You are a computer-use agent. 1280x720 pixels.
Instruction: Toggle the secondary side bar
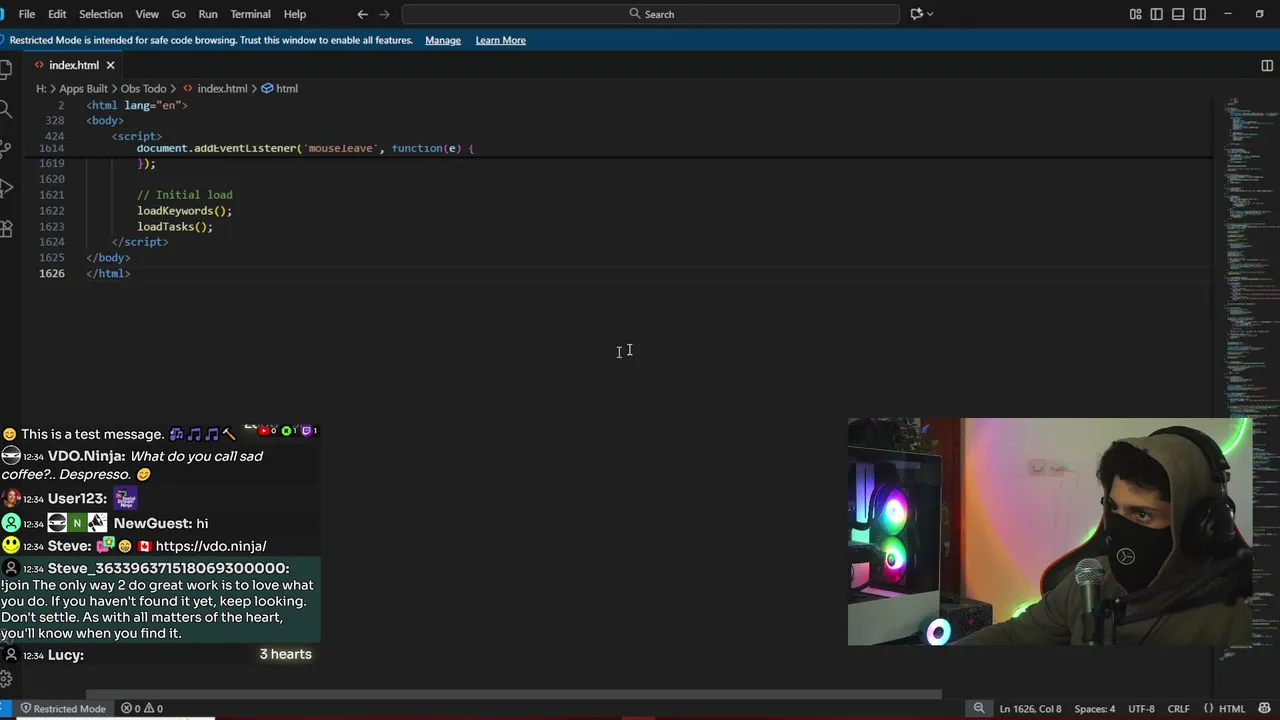coord(1199,14)
